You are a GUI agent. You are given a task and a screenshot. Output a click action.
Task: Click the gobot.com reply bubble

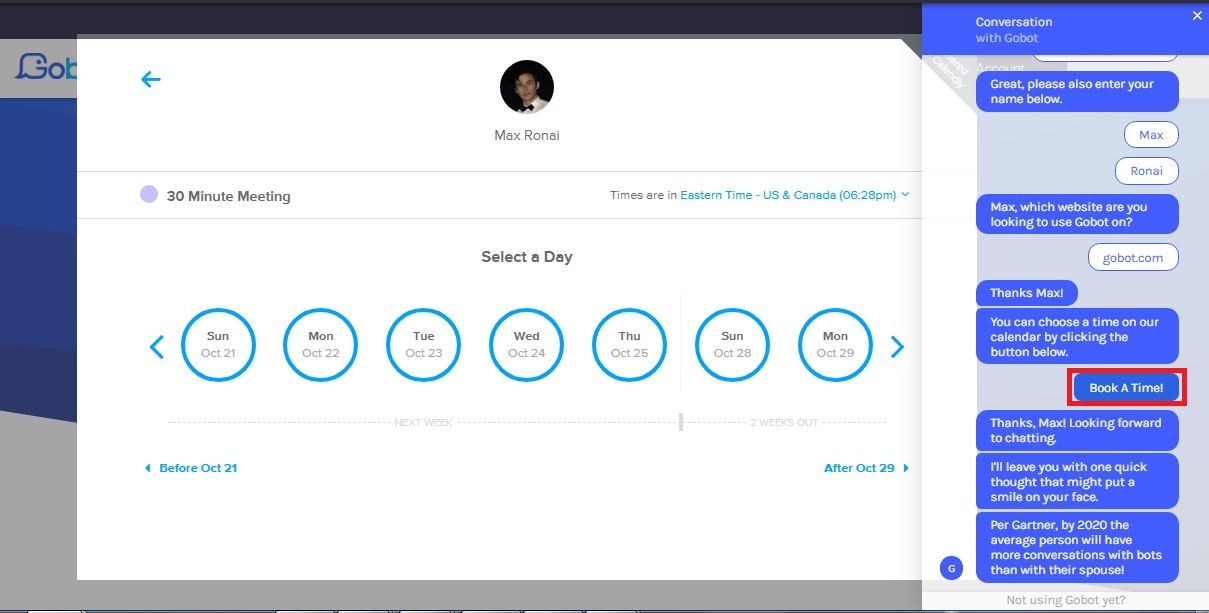coord(1133,258)
